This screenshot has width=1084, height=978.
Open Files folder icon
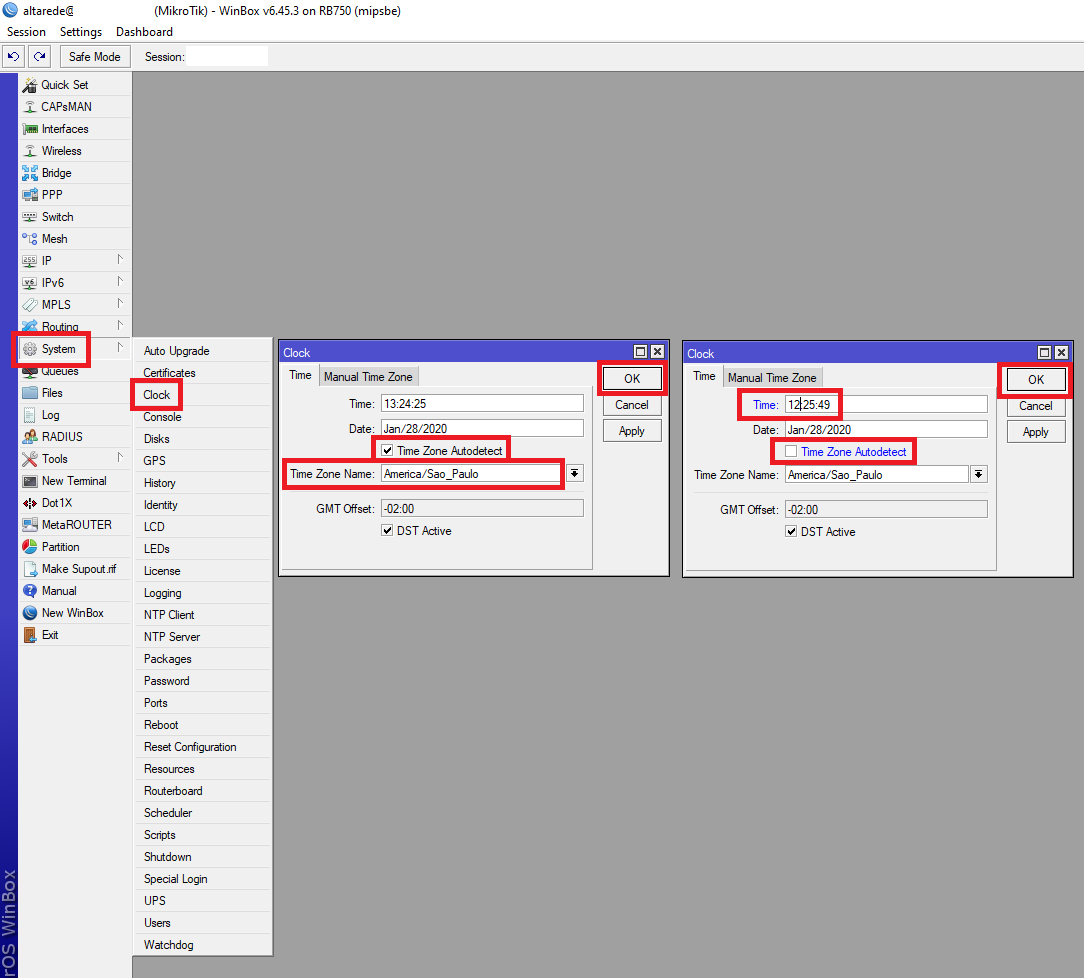pos(30,393)
